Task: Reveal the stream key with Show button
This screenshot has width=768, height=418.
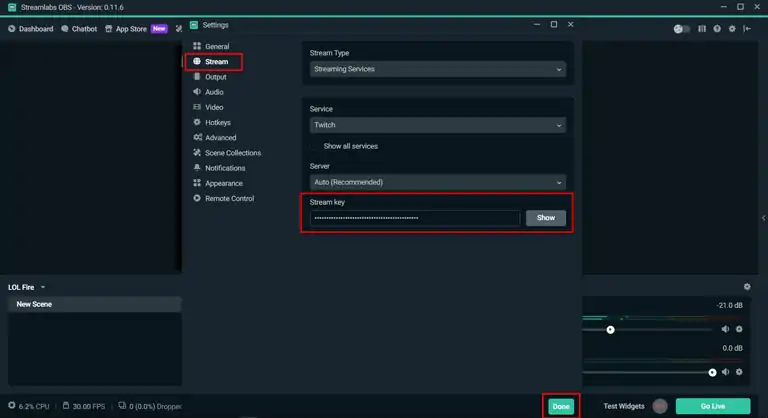Action: (546, 218)
